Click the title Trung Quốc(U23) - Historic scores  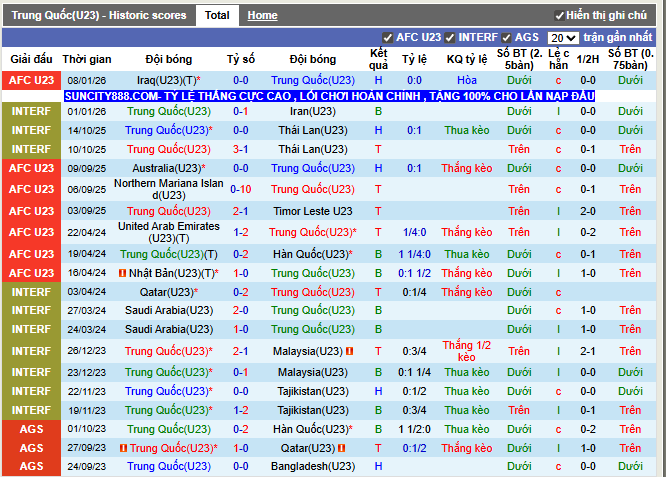pos(99,15)
